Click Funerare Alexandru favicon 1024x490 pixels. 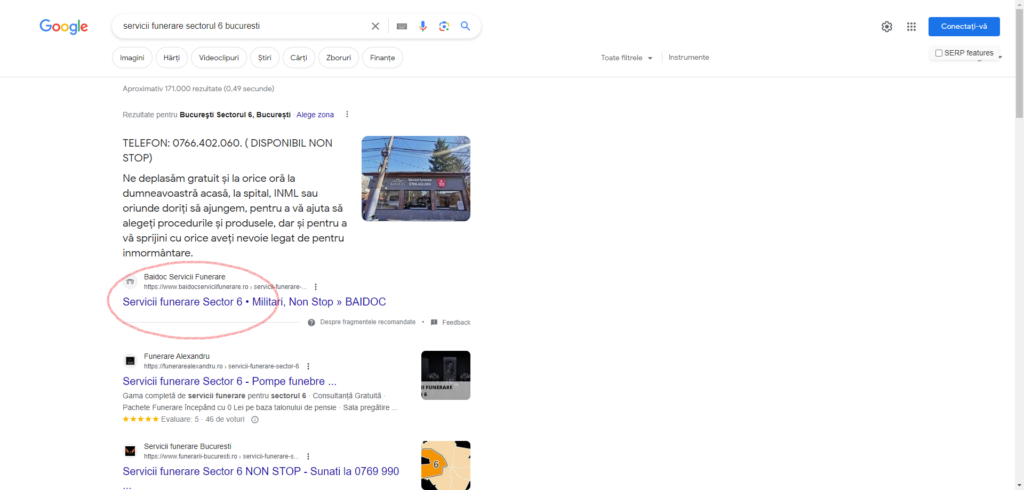tap(130, 361)
